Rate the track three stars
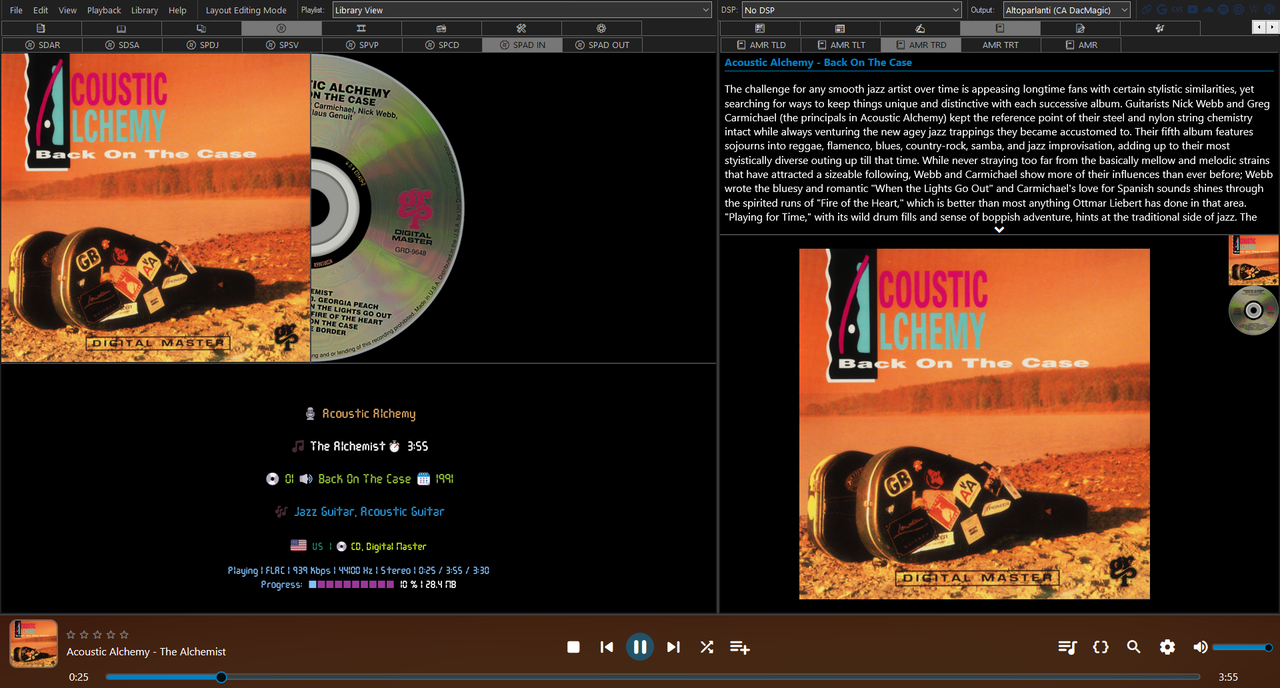1280x688 pixels. click(98, 634)
